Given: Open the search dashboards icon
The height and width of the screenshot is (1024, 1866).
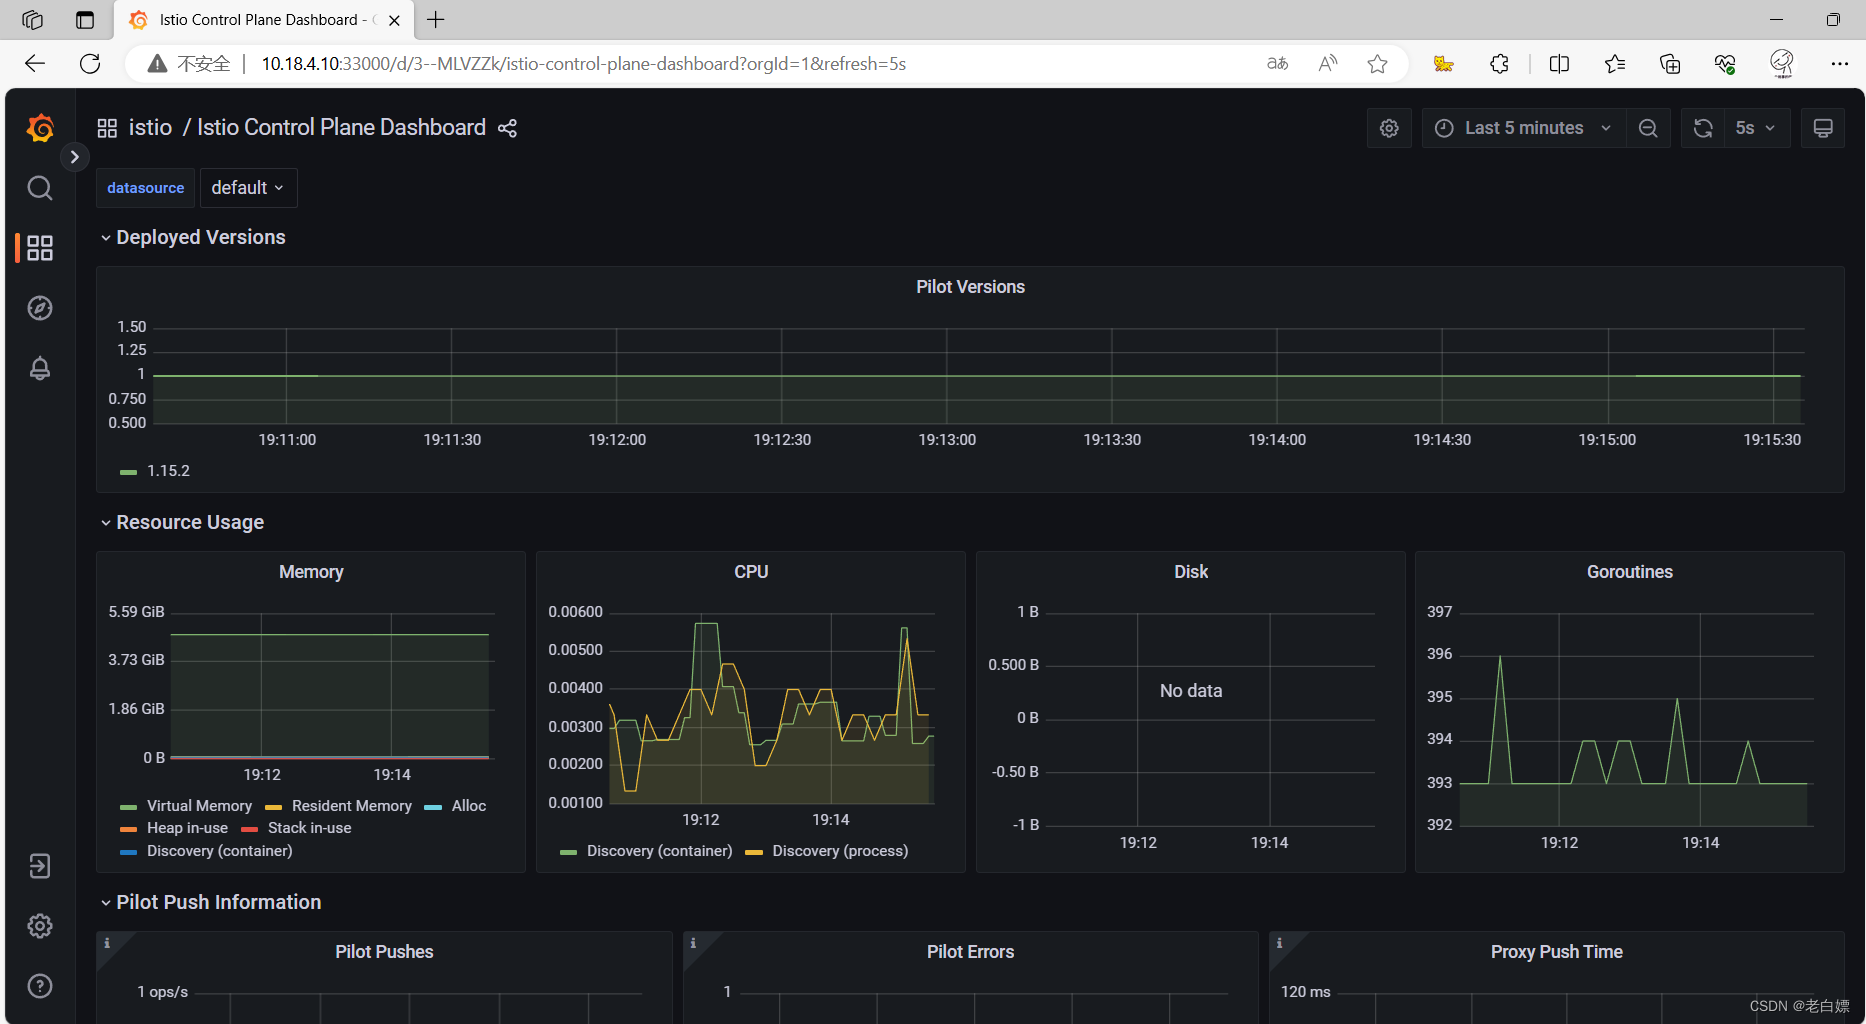Looking at the screenshot, I should [x=40, y=188].
